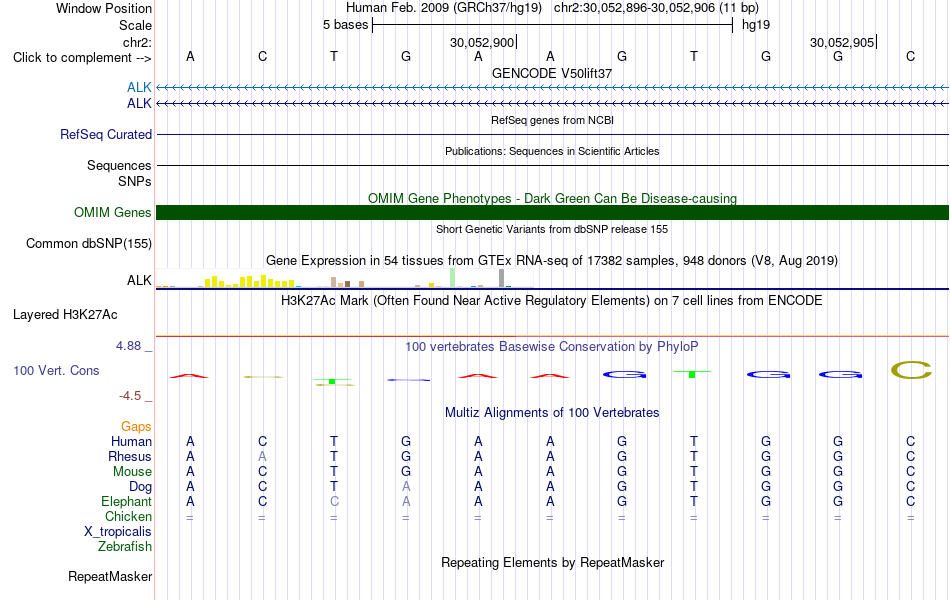This screenshot has width=950, height=600.
Task: Click the Scale label
Action: coord(135,25)
